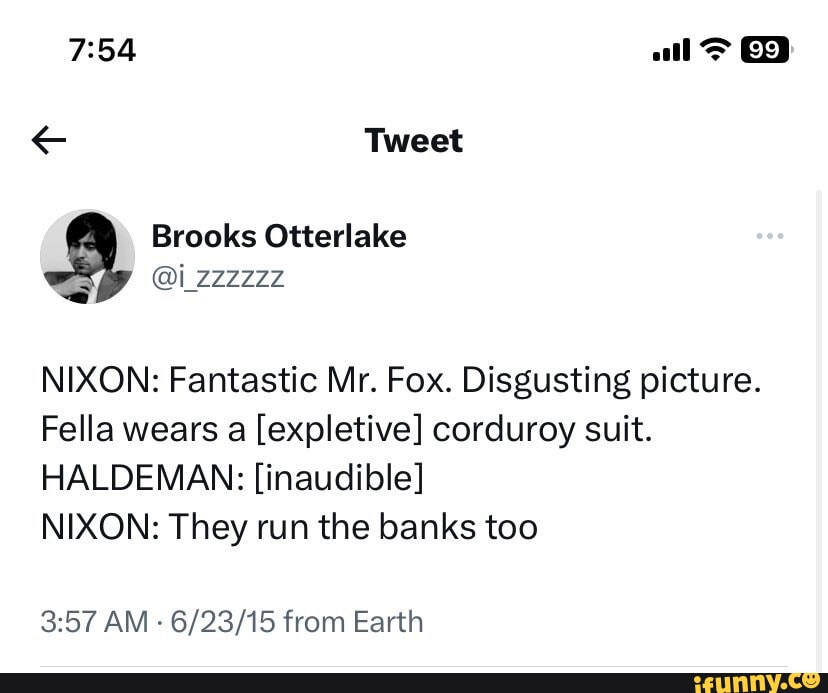Click the Brooks Otterlake display name
828x693 pixels.
click(x=279, y=236)
